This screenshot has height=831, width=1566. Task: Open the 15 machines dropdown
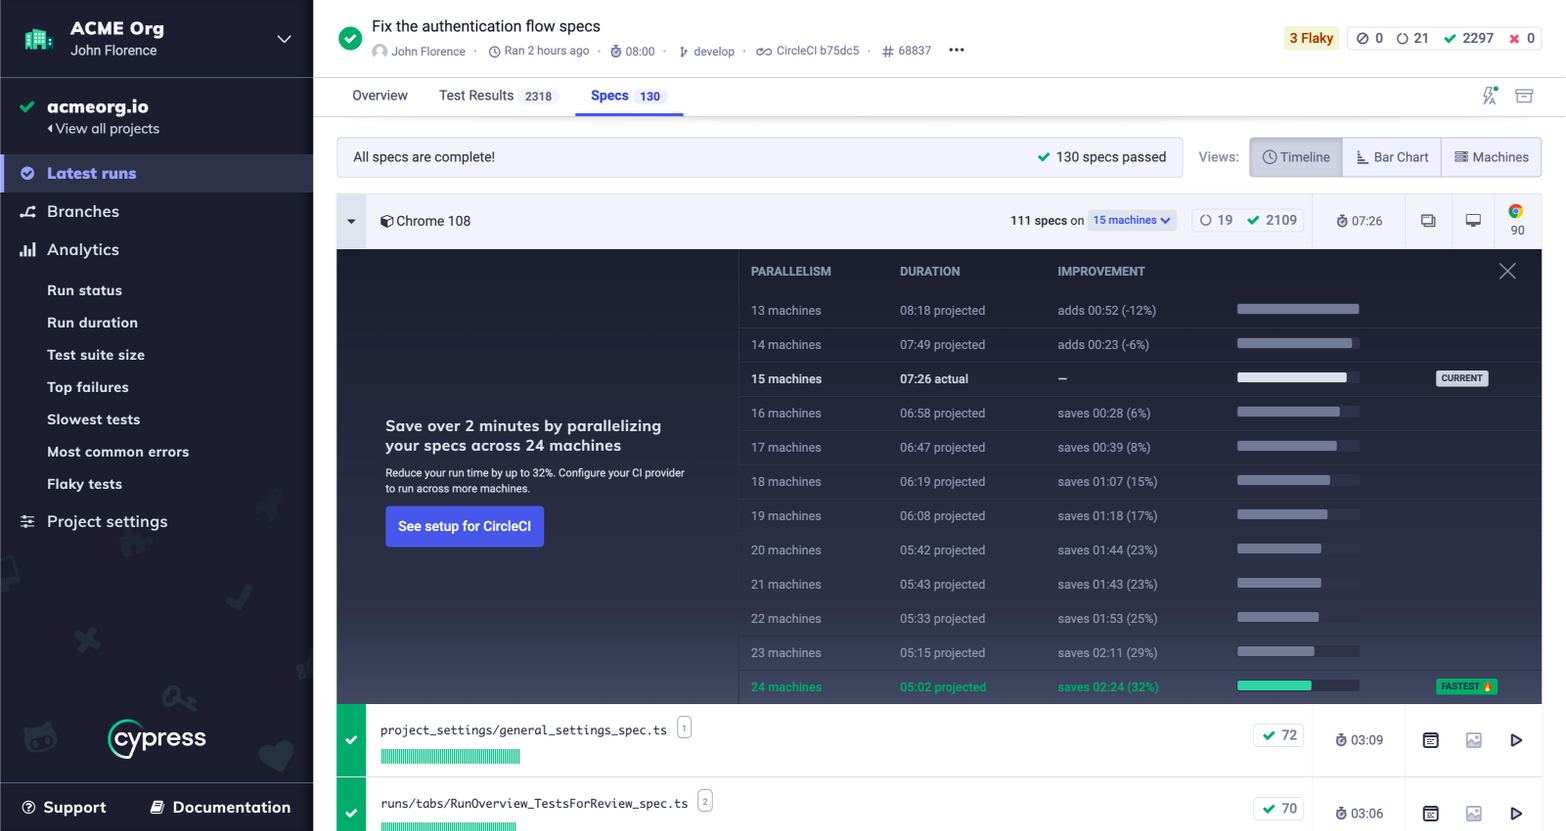point(1131,221)
